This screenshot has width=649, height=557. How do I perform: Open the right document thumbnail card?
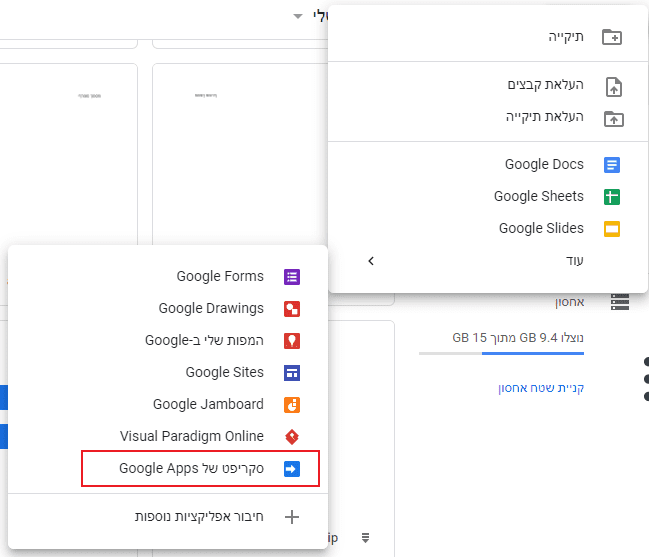pos(240,154)
